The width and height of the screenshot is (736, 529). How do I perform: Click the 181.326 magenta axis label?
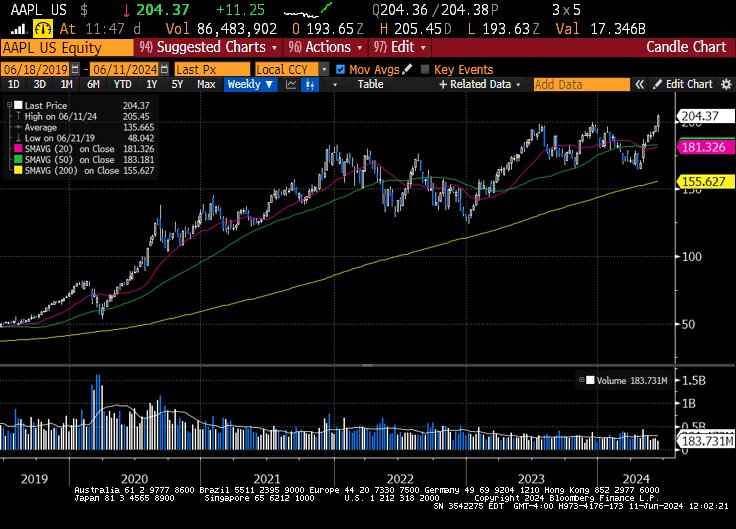[704, 147]
